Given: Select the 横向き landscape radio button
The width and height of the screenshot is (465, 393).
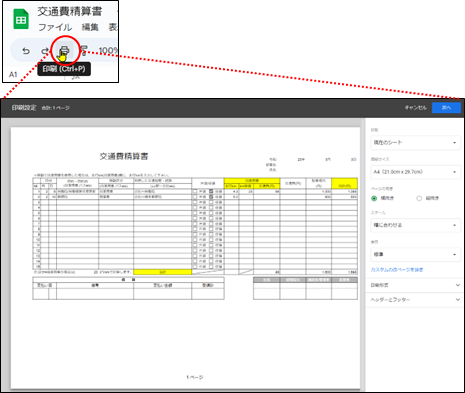Looking at the screenshot, I should coord(374,198).
